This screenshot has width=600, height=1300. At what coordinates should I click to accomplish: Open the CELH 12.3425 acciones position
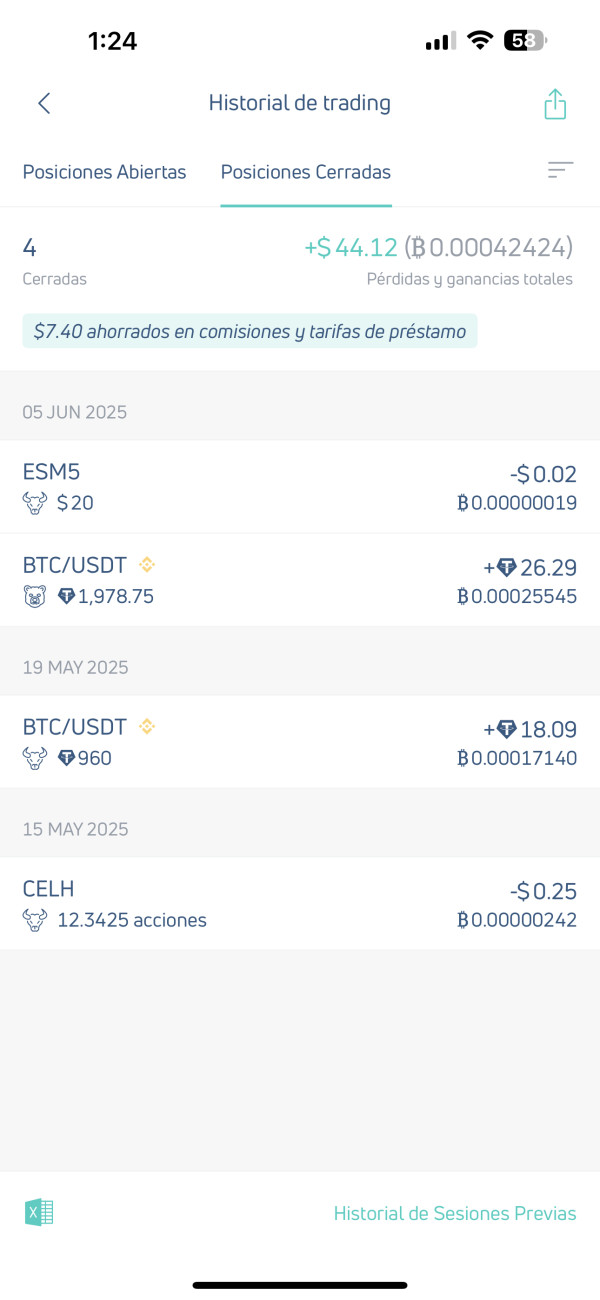tap(300, 904)
